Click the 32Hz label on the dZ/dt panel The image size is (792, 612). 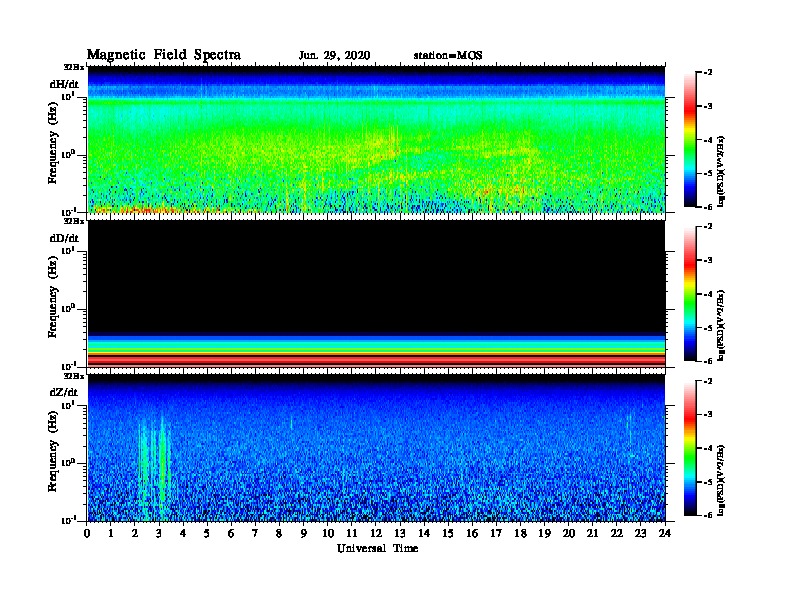73,376
